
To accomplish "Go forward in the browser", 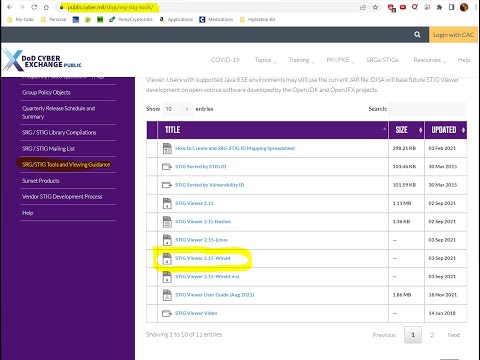I will click(22, 7).
